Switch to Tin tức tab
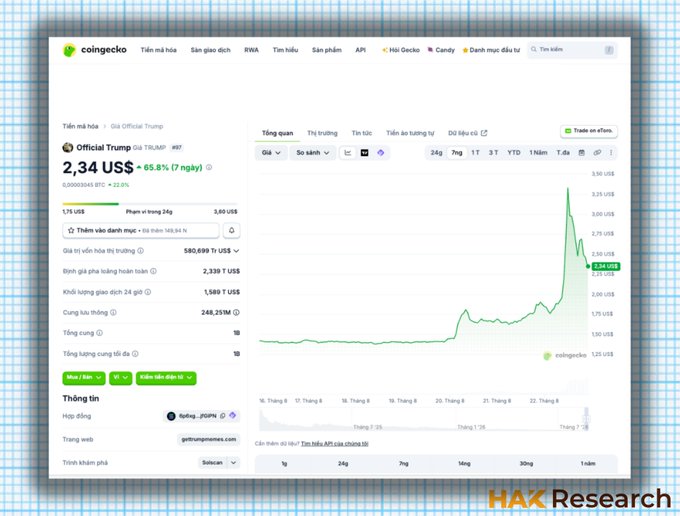This screenshot has width=680, height=516. 362,133
